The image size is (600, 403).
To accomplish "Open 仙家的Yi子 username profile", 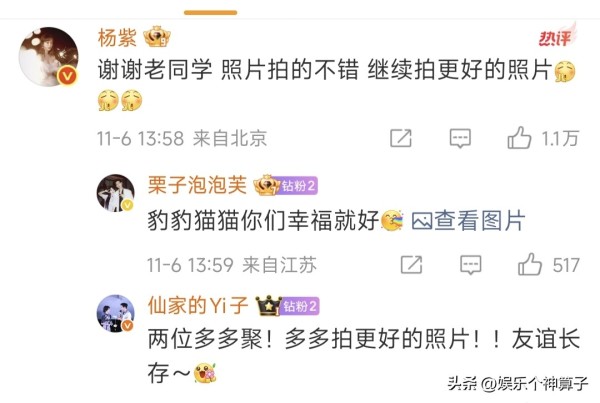I will pyautogui.click(x=198, y=306).
